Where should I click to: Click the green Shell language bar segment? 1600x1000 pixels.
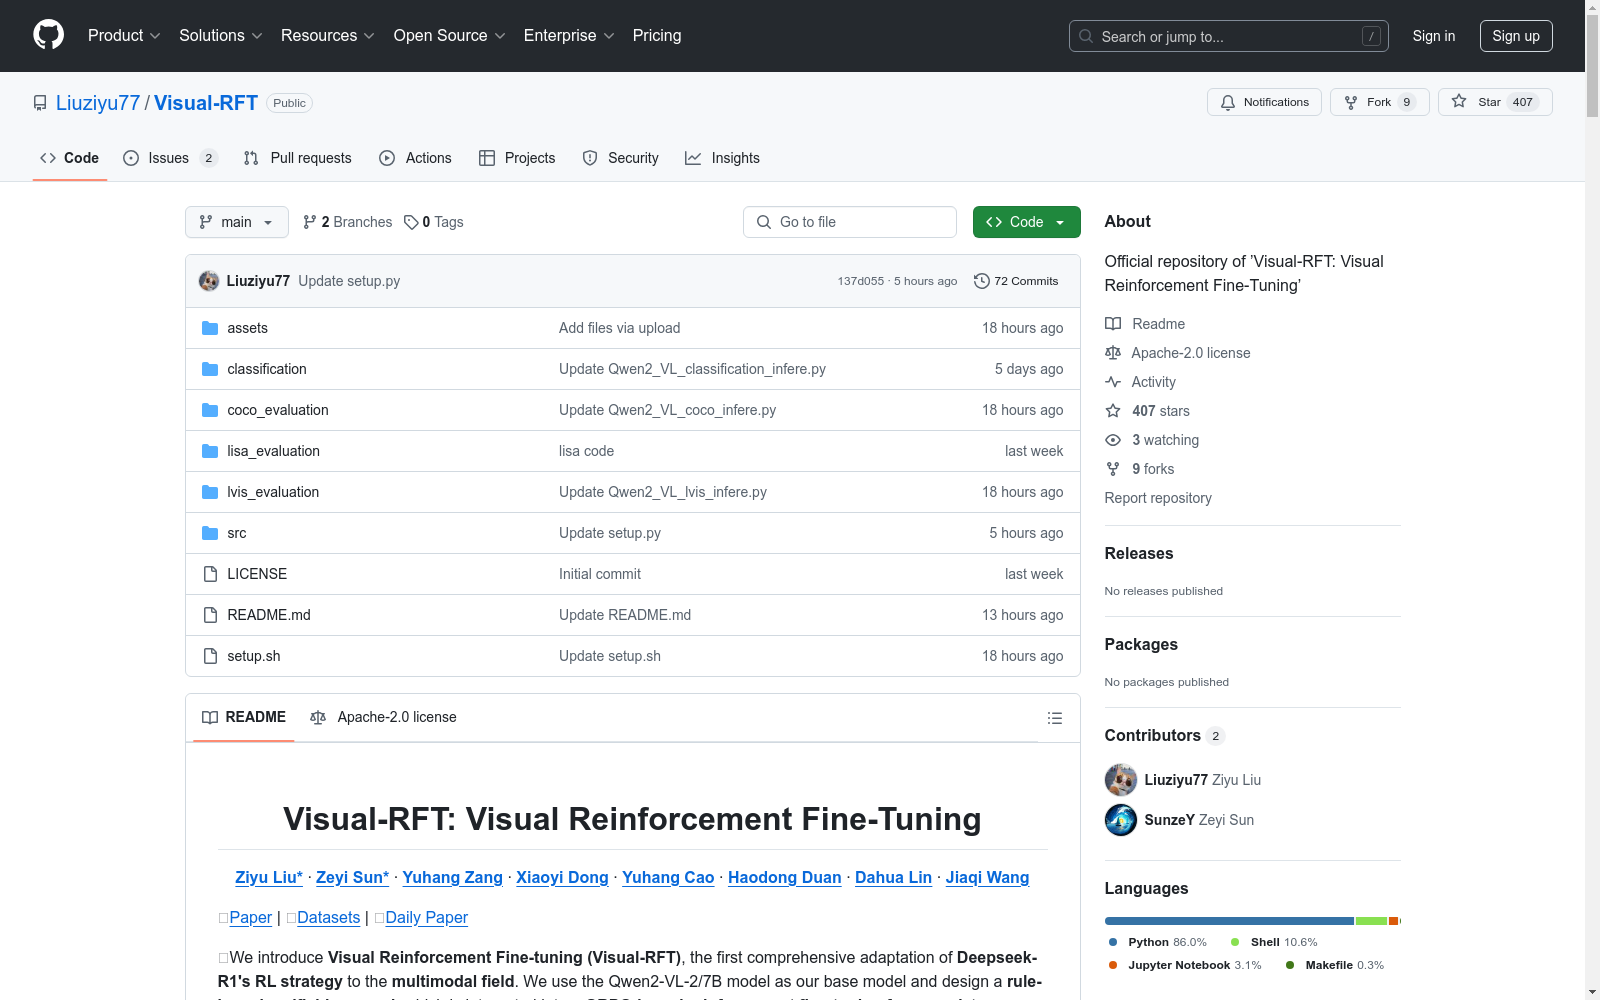click(1371, 921)
